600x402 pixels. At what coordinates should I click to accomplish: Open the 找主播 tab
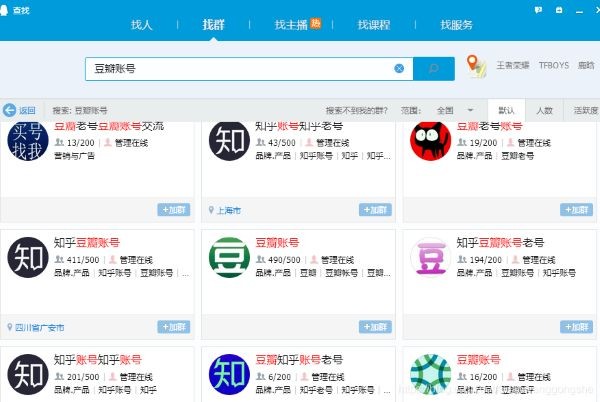(x=291, y=24)
